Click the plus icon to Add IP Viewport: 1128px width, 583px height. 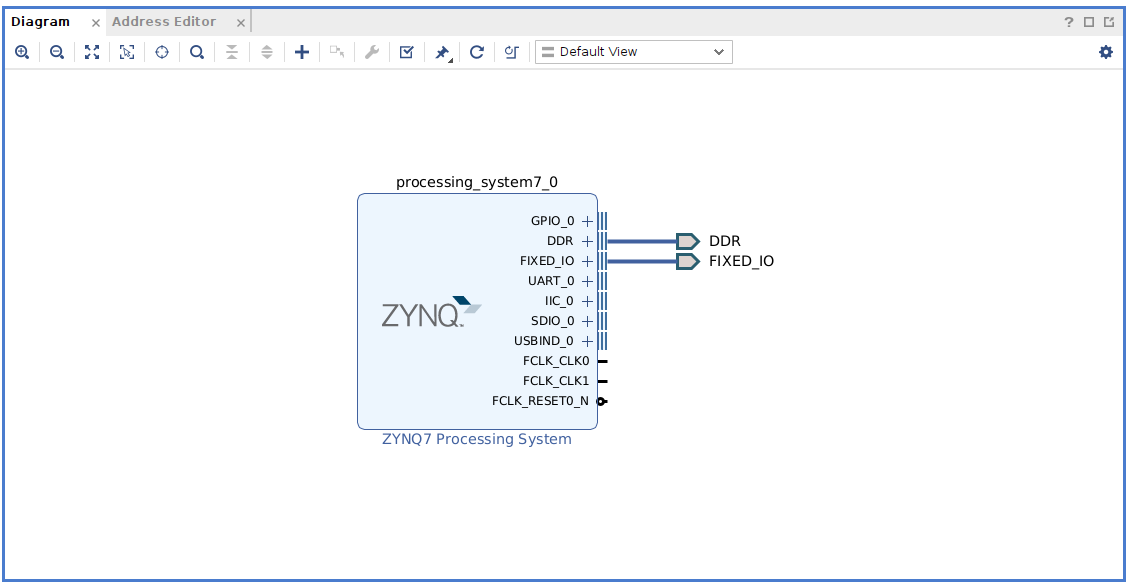302,52
